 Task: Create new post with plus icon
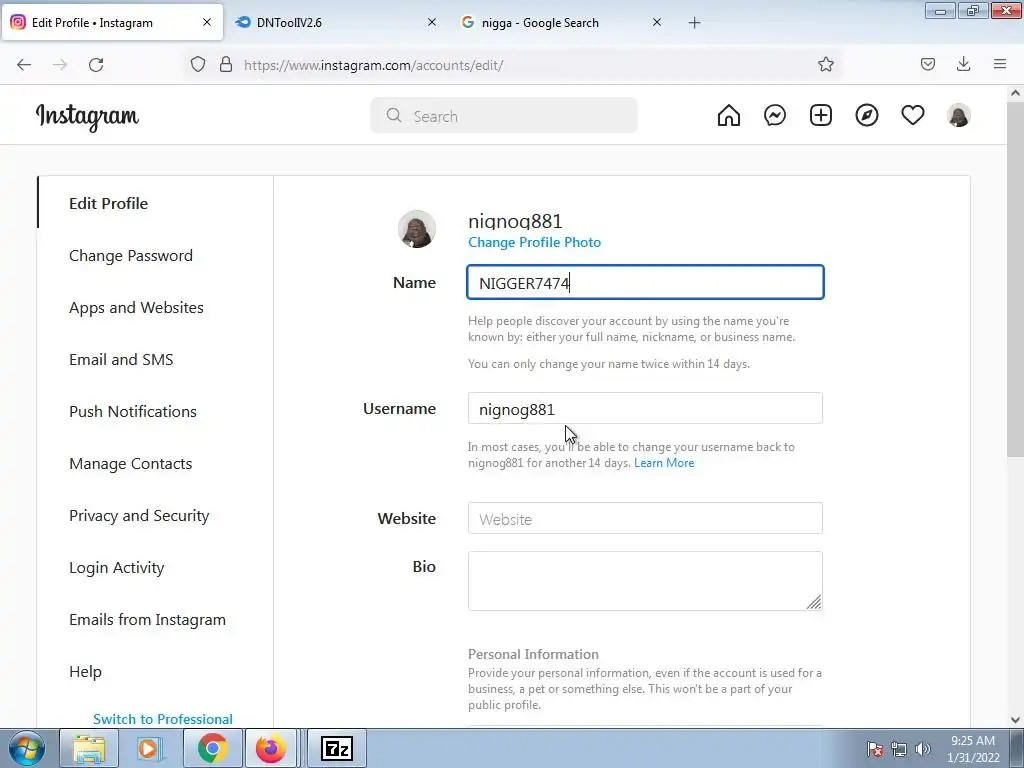pyautogui.click(x=821, y=116)
